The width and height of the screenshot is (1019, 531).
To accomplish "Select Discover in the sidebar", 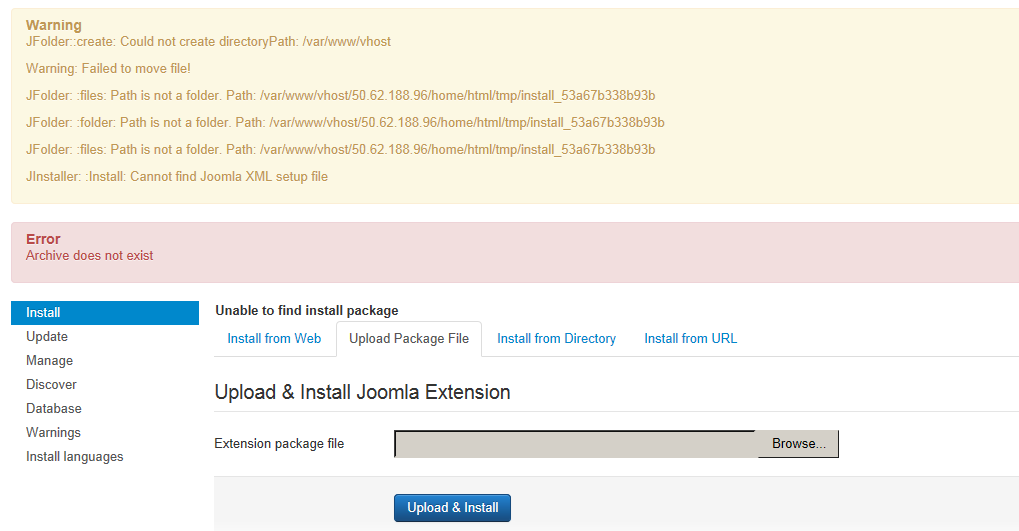I will coord(51,385).
